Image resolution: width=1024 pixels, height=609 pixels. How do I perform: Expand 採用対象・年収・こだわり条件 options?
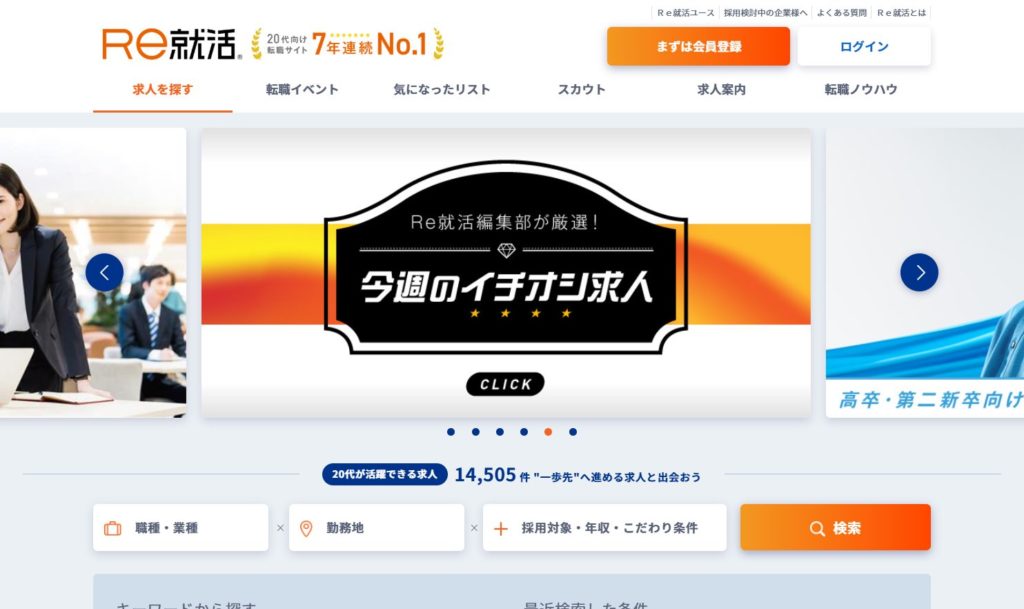click(x=605, y=527)
